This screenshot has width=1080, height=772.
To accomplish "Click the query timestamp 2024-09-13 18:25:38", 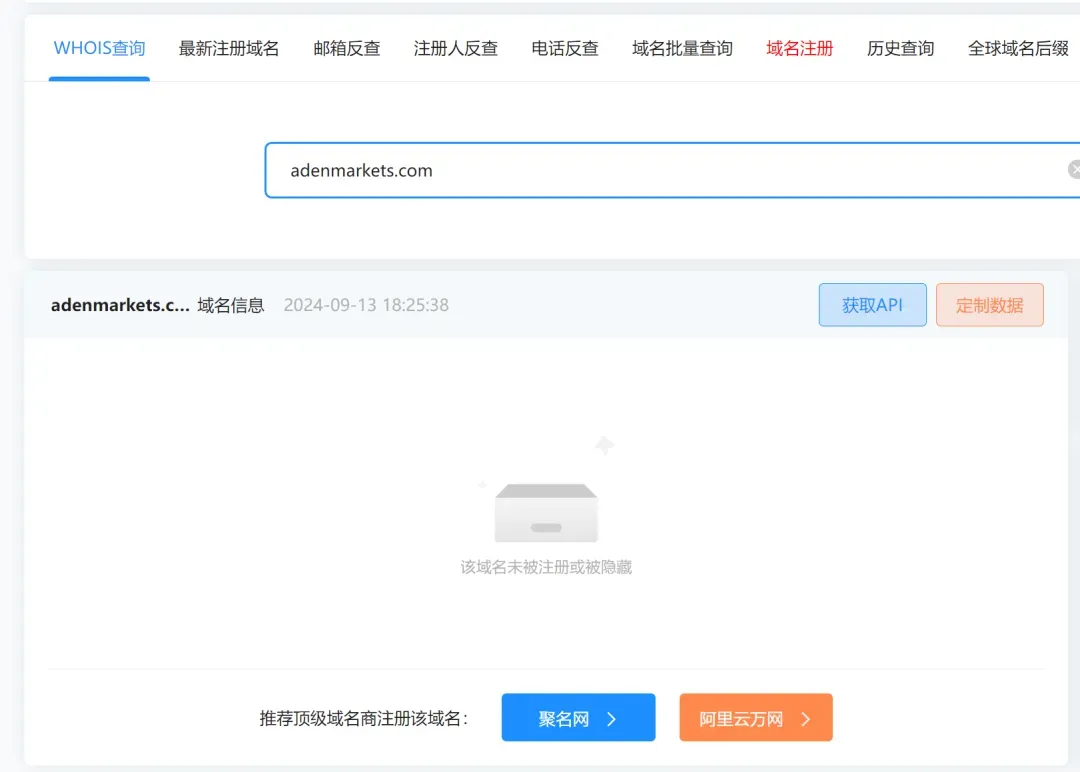I will pos(366,305).
